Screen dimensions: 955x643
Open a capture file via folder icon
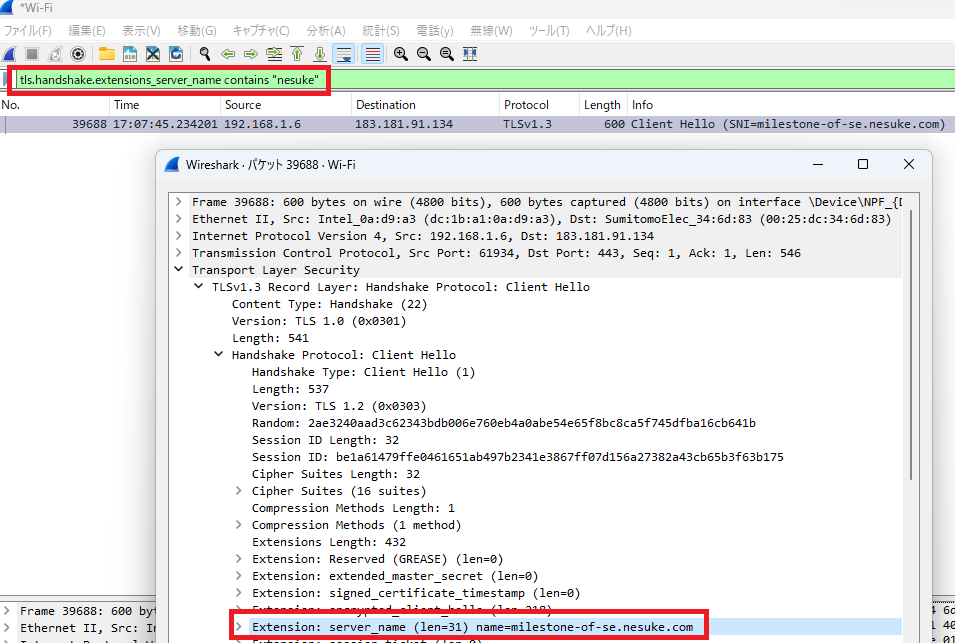(x=106, y=54)
